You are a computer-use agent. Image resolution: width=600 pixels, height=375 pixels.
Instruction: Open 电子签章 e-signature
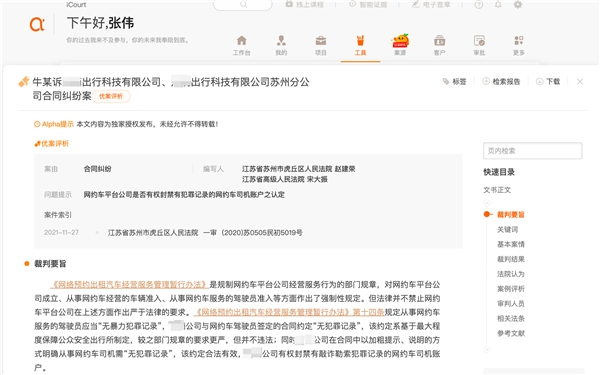(431, 5)
